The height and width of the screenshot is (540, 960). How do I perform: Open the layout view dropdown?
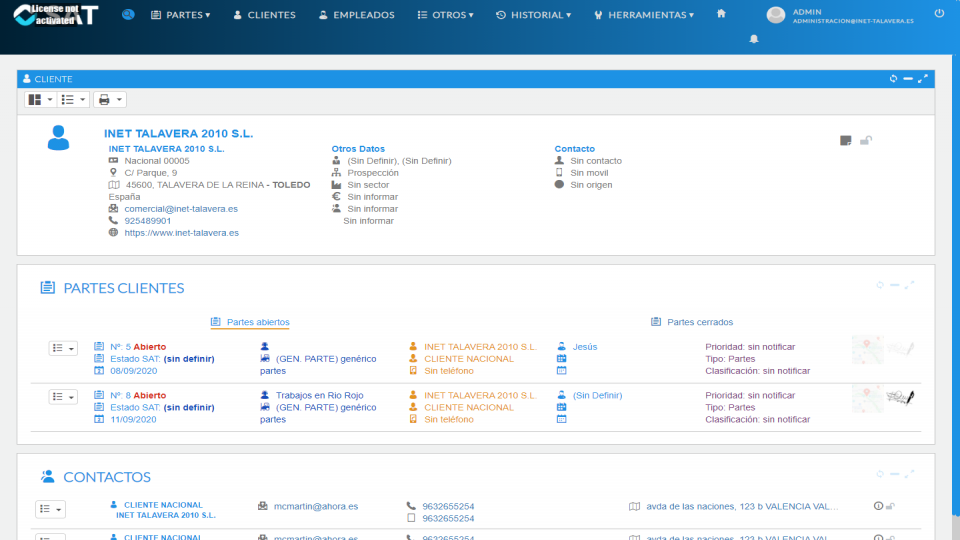40,99
